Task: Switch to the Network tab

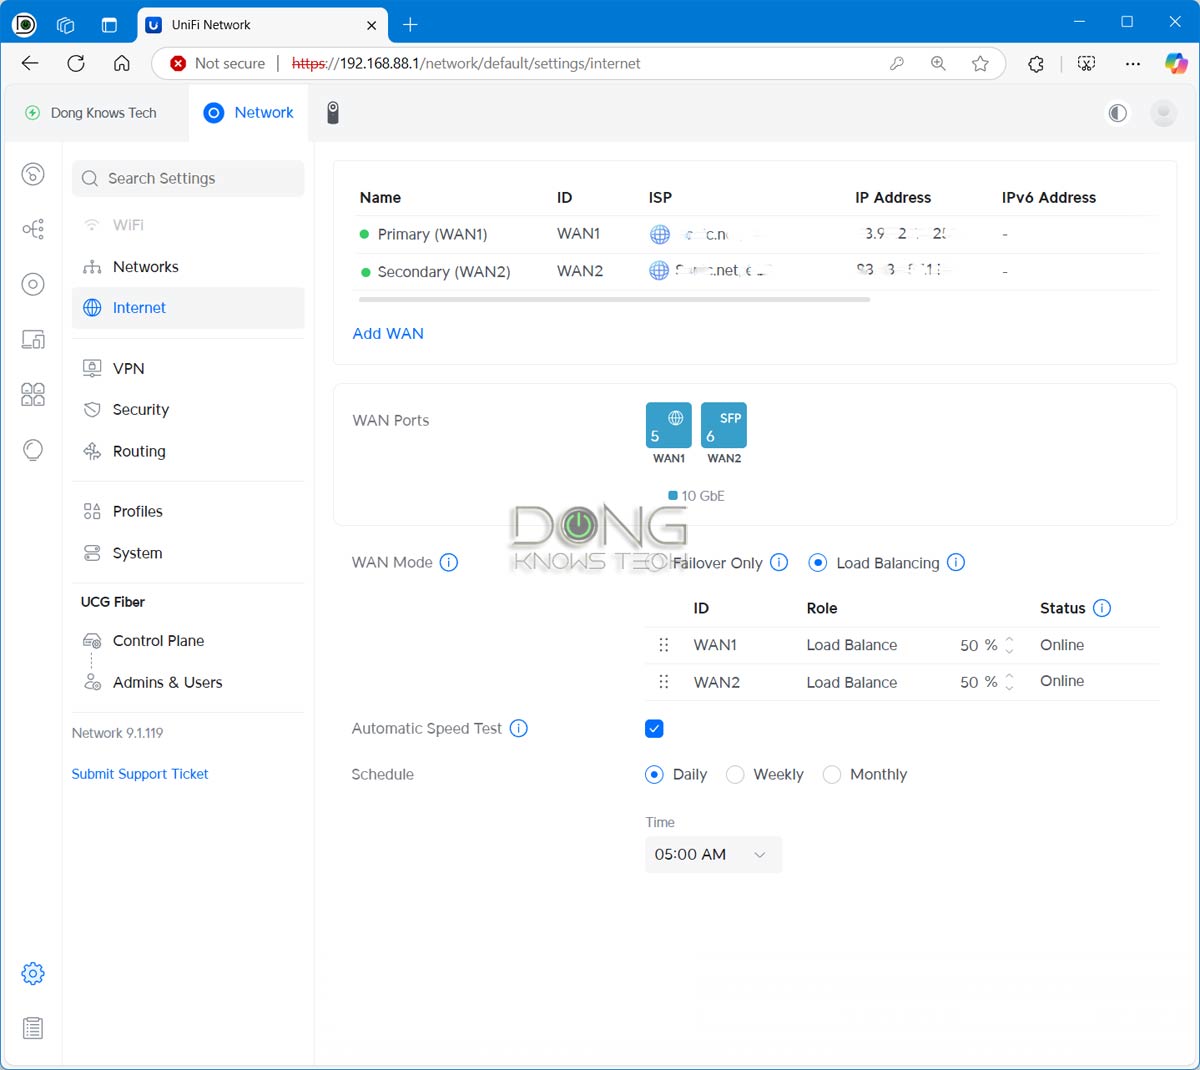Action: (x=249, y=113)
